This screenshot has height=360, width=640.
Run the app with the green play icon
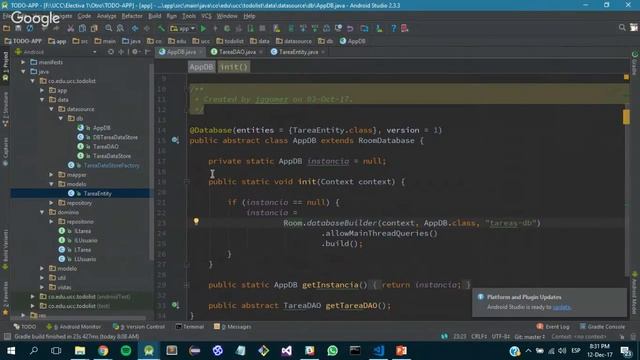pos(203,29)
